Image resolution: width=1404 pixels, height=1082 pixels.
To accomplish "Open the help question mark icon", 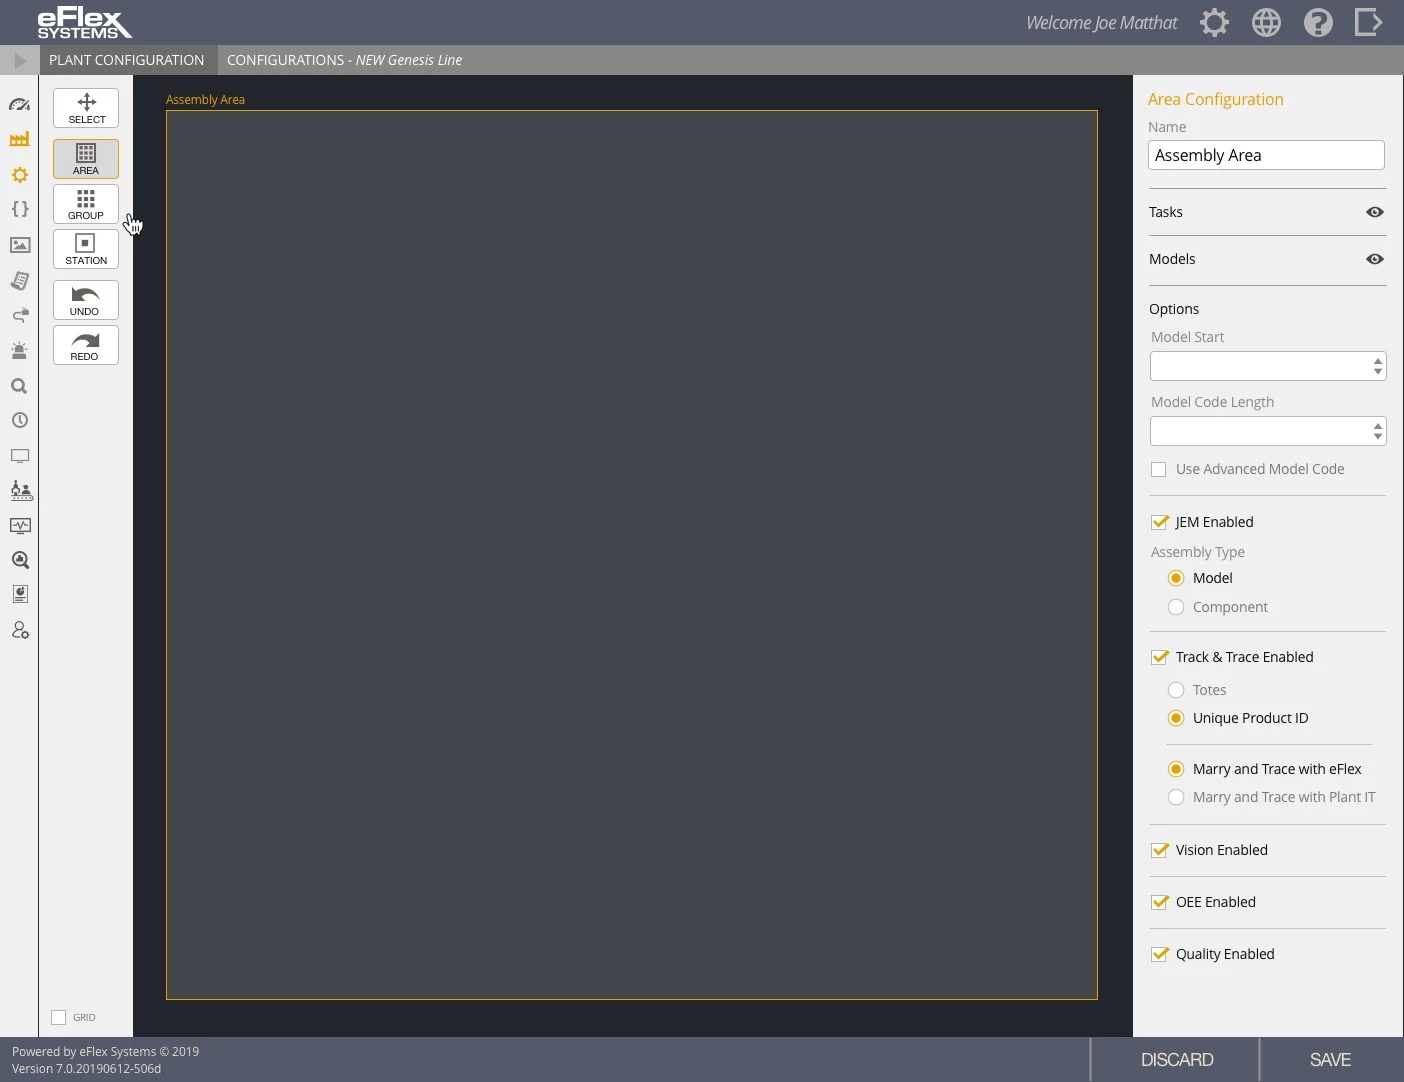I will click(x=1318, y=22).
